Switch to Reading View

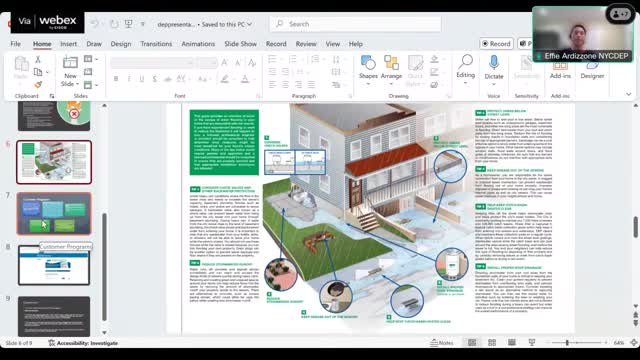(x=512, y=343)
